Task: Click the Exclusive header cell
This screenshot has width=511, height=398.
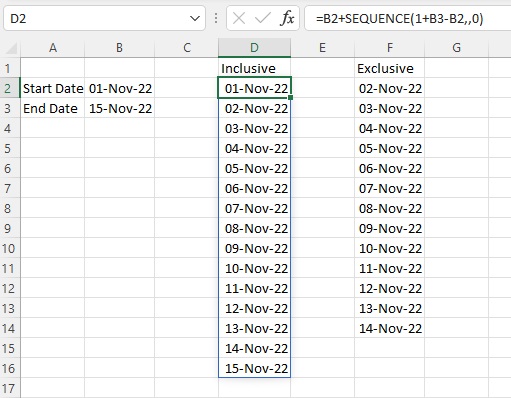Action: tap(390, 68)
